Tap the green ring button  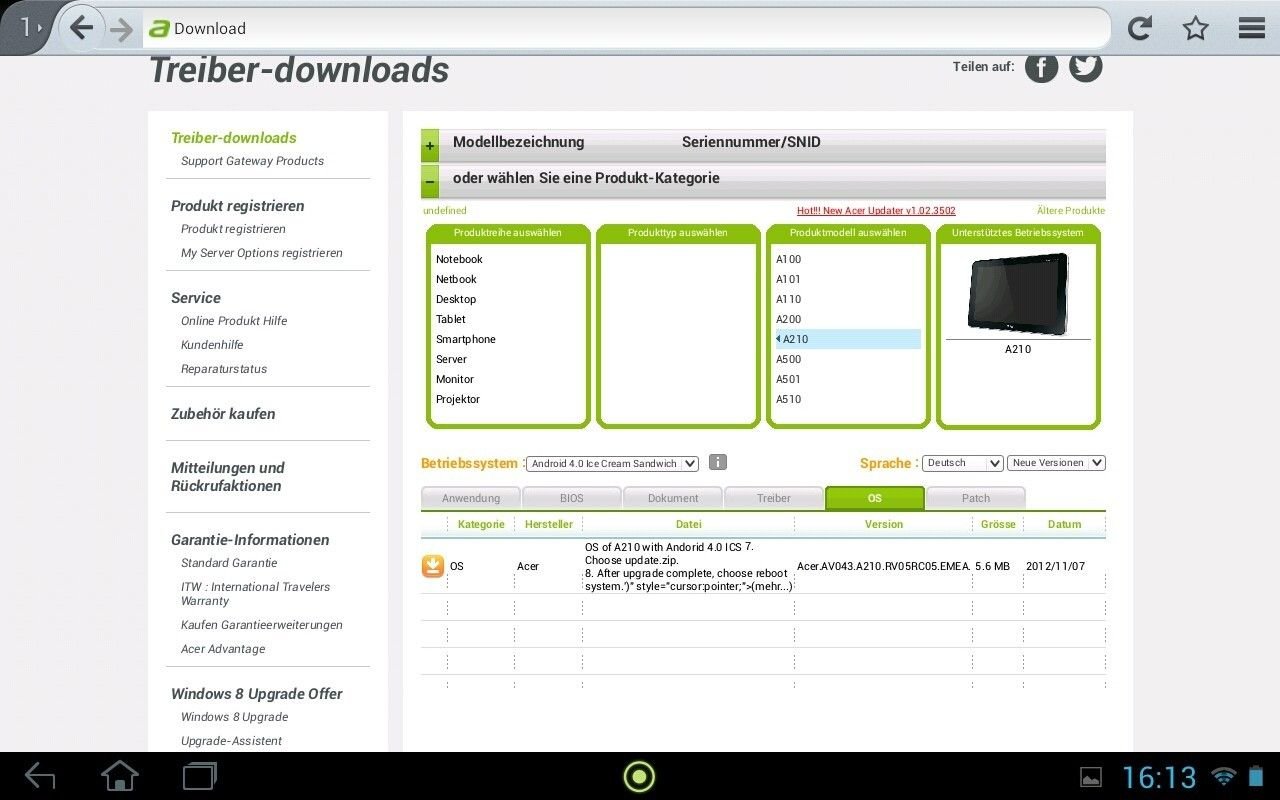[x=639, y=776]
